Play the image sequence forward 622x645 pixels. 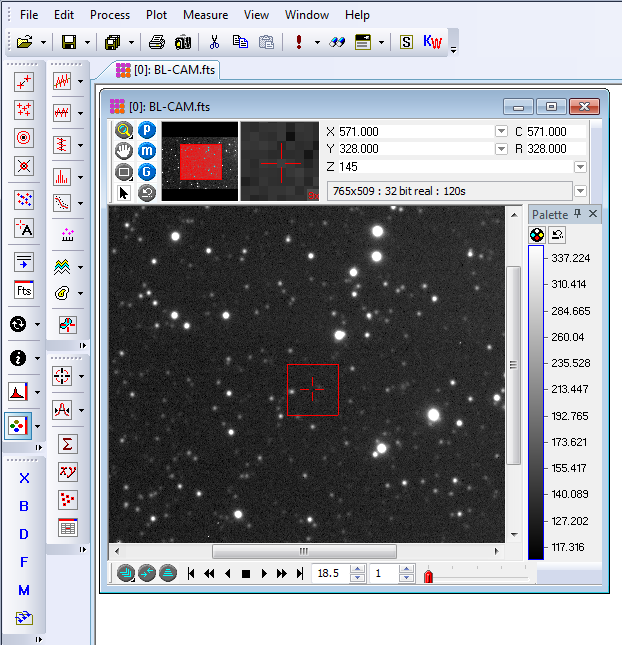[x=264, y=573]
